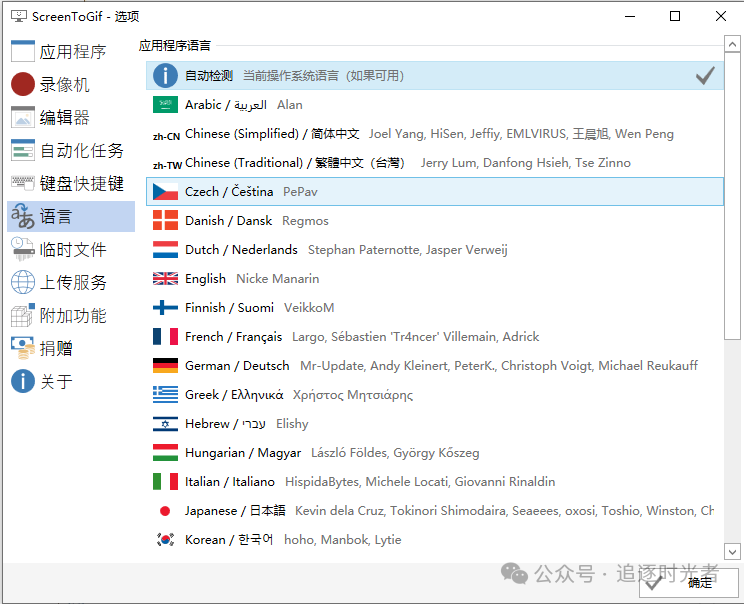
Task: Click the Korean flag icon
Action: 165,539
